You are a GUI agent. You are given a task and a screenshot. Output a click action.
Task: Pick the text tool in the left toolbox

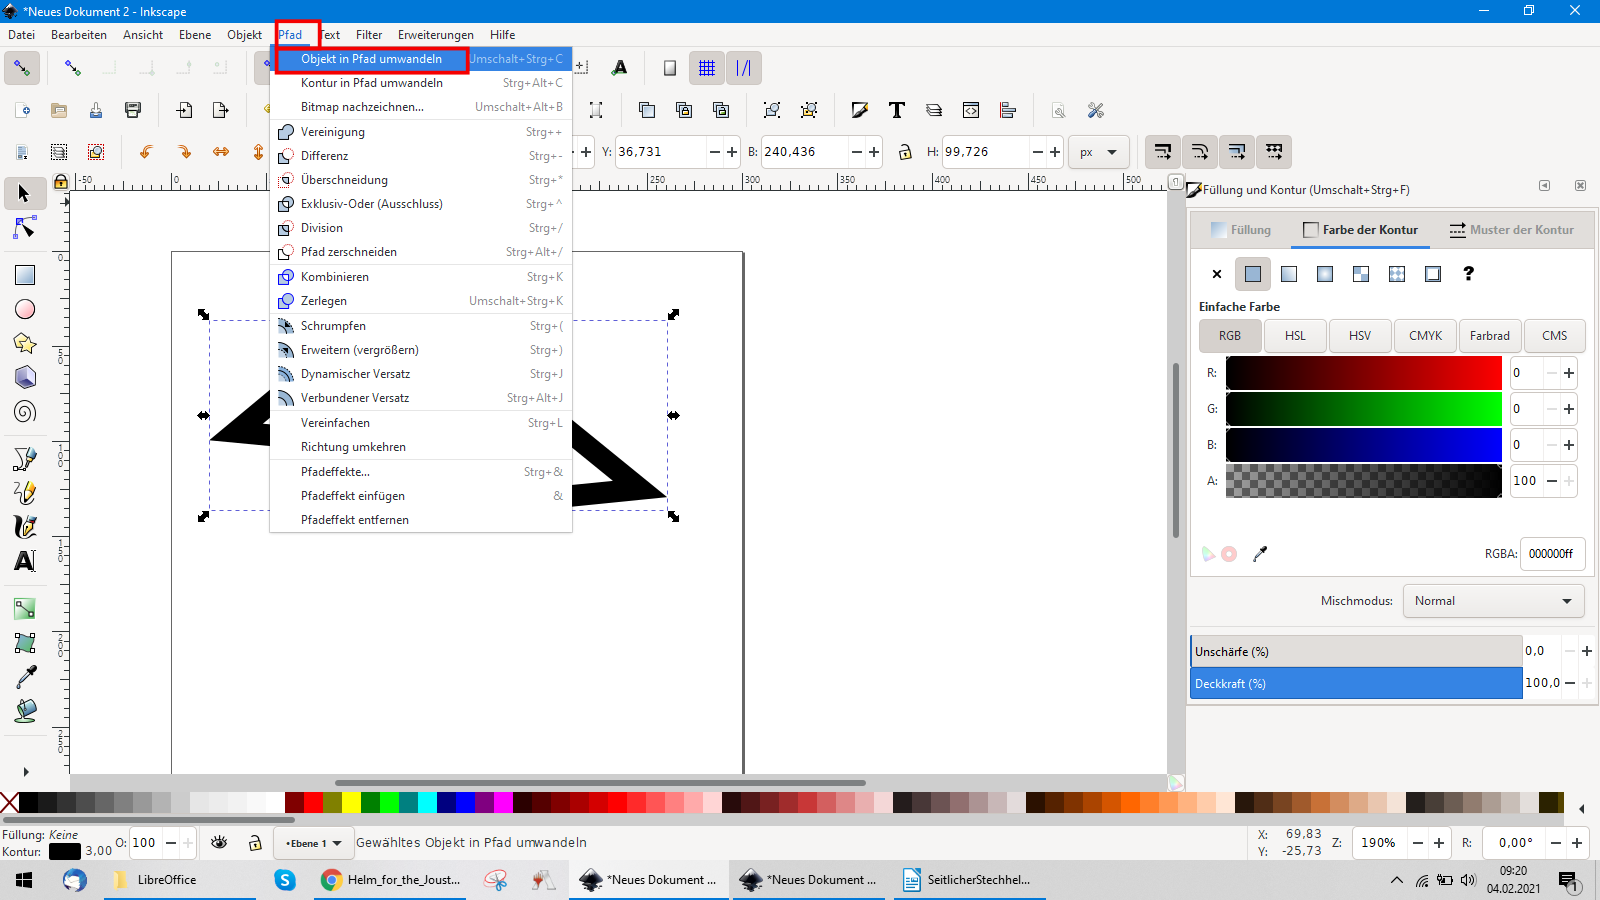point(25,561)
